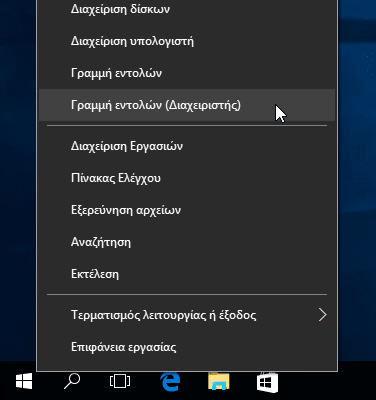Choose Αναζήτηση from the menu
The image size is (376, 400).
[x=187, y=242]
